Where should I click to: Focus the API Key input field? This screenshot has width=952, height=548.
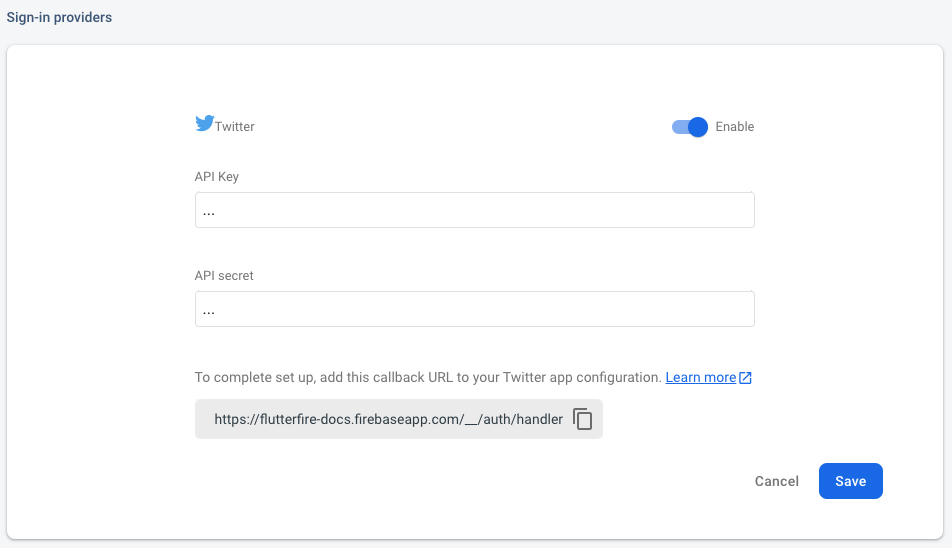click(x=474, y=210)
